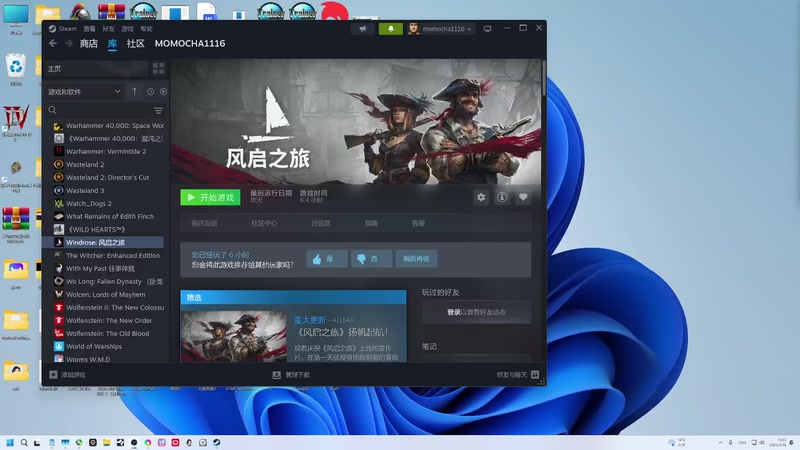
Task: Toggle the ready-to-play filter icon
Action: tap(163, 92)
